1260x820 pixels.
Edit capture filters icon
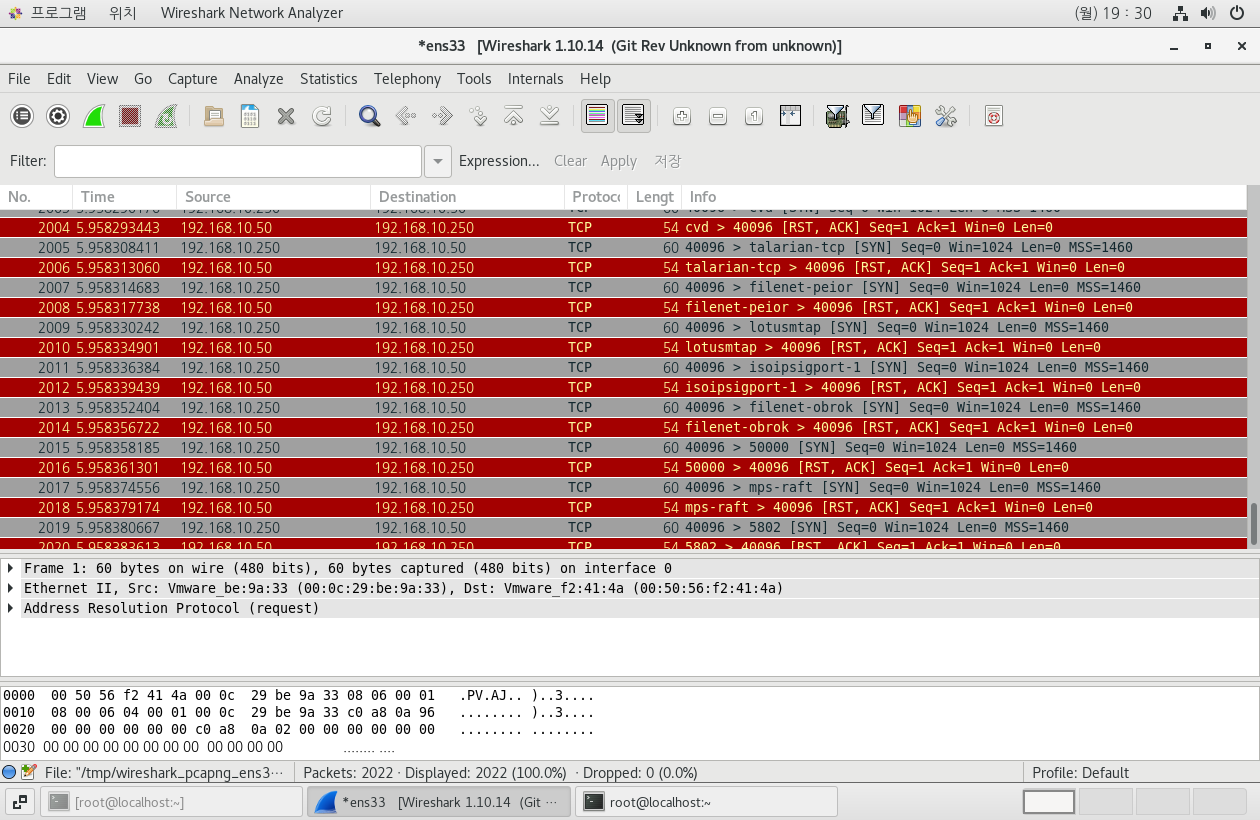838,117
